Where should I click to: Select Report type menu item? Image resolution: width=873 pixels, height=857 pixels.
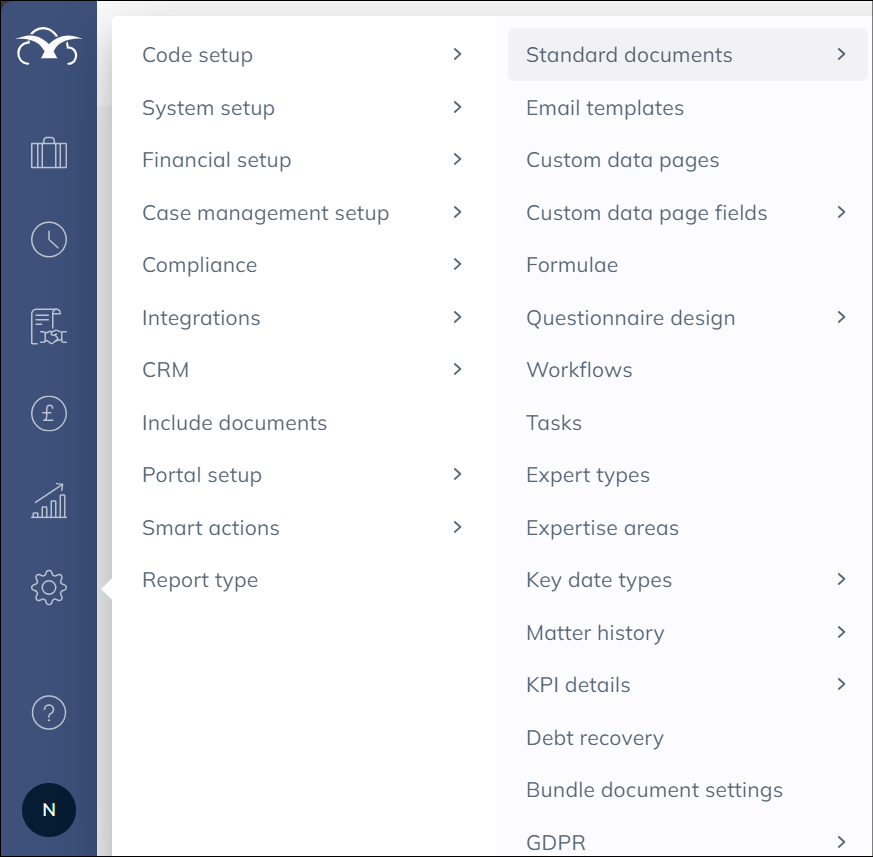(200, 580)
